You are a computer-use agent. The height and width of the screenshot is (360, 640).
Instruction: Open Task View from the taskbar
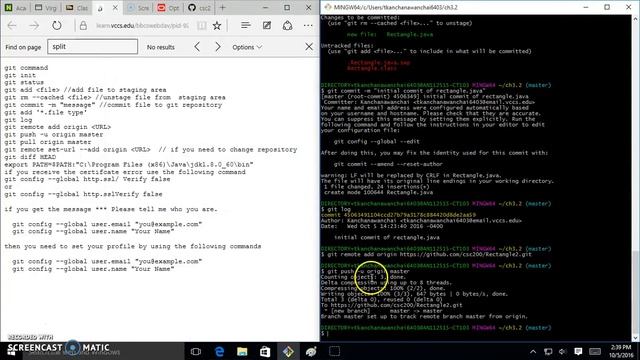(x=196, y=351)
